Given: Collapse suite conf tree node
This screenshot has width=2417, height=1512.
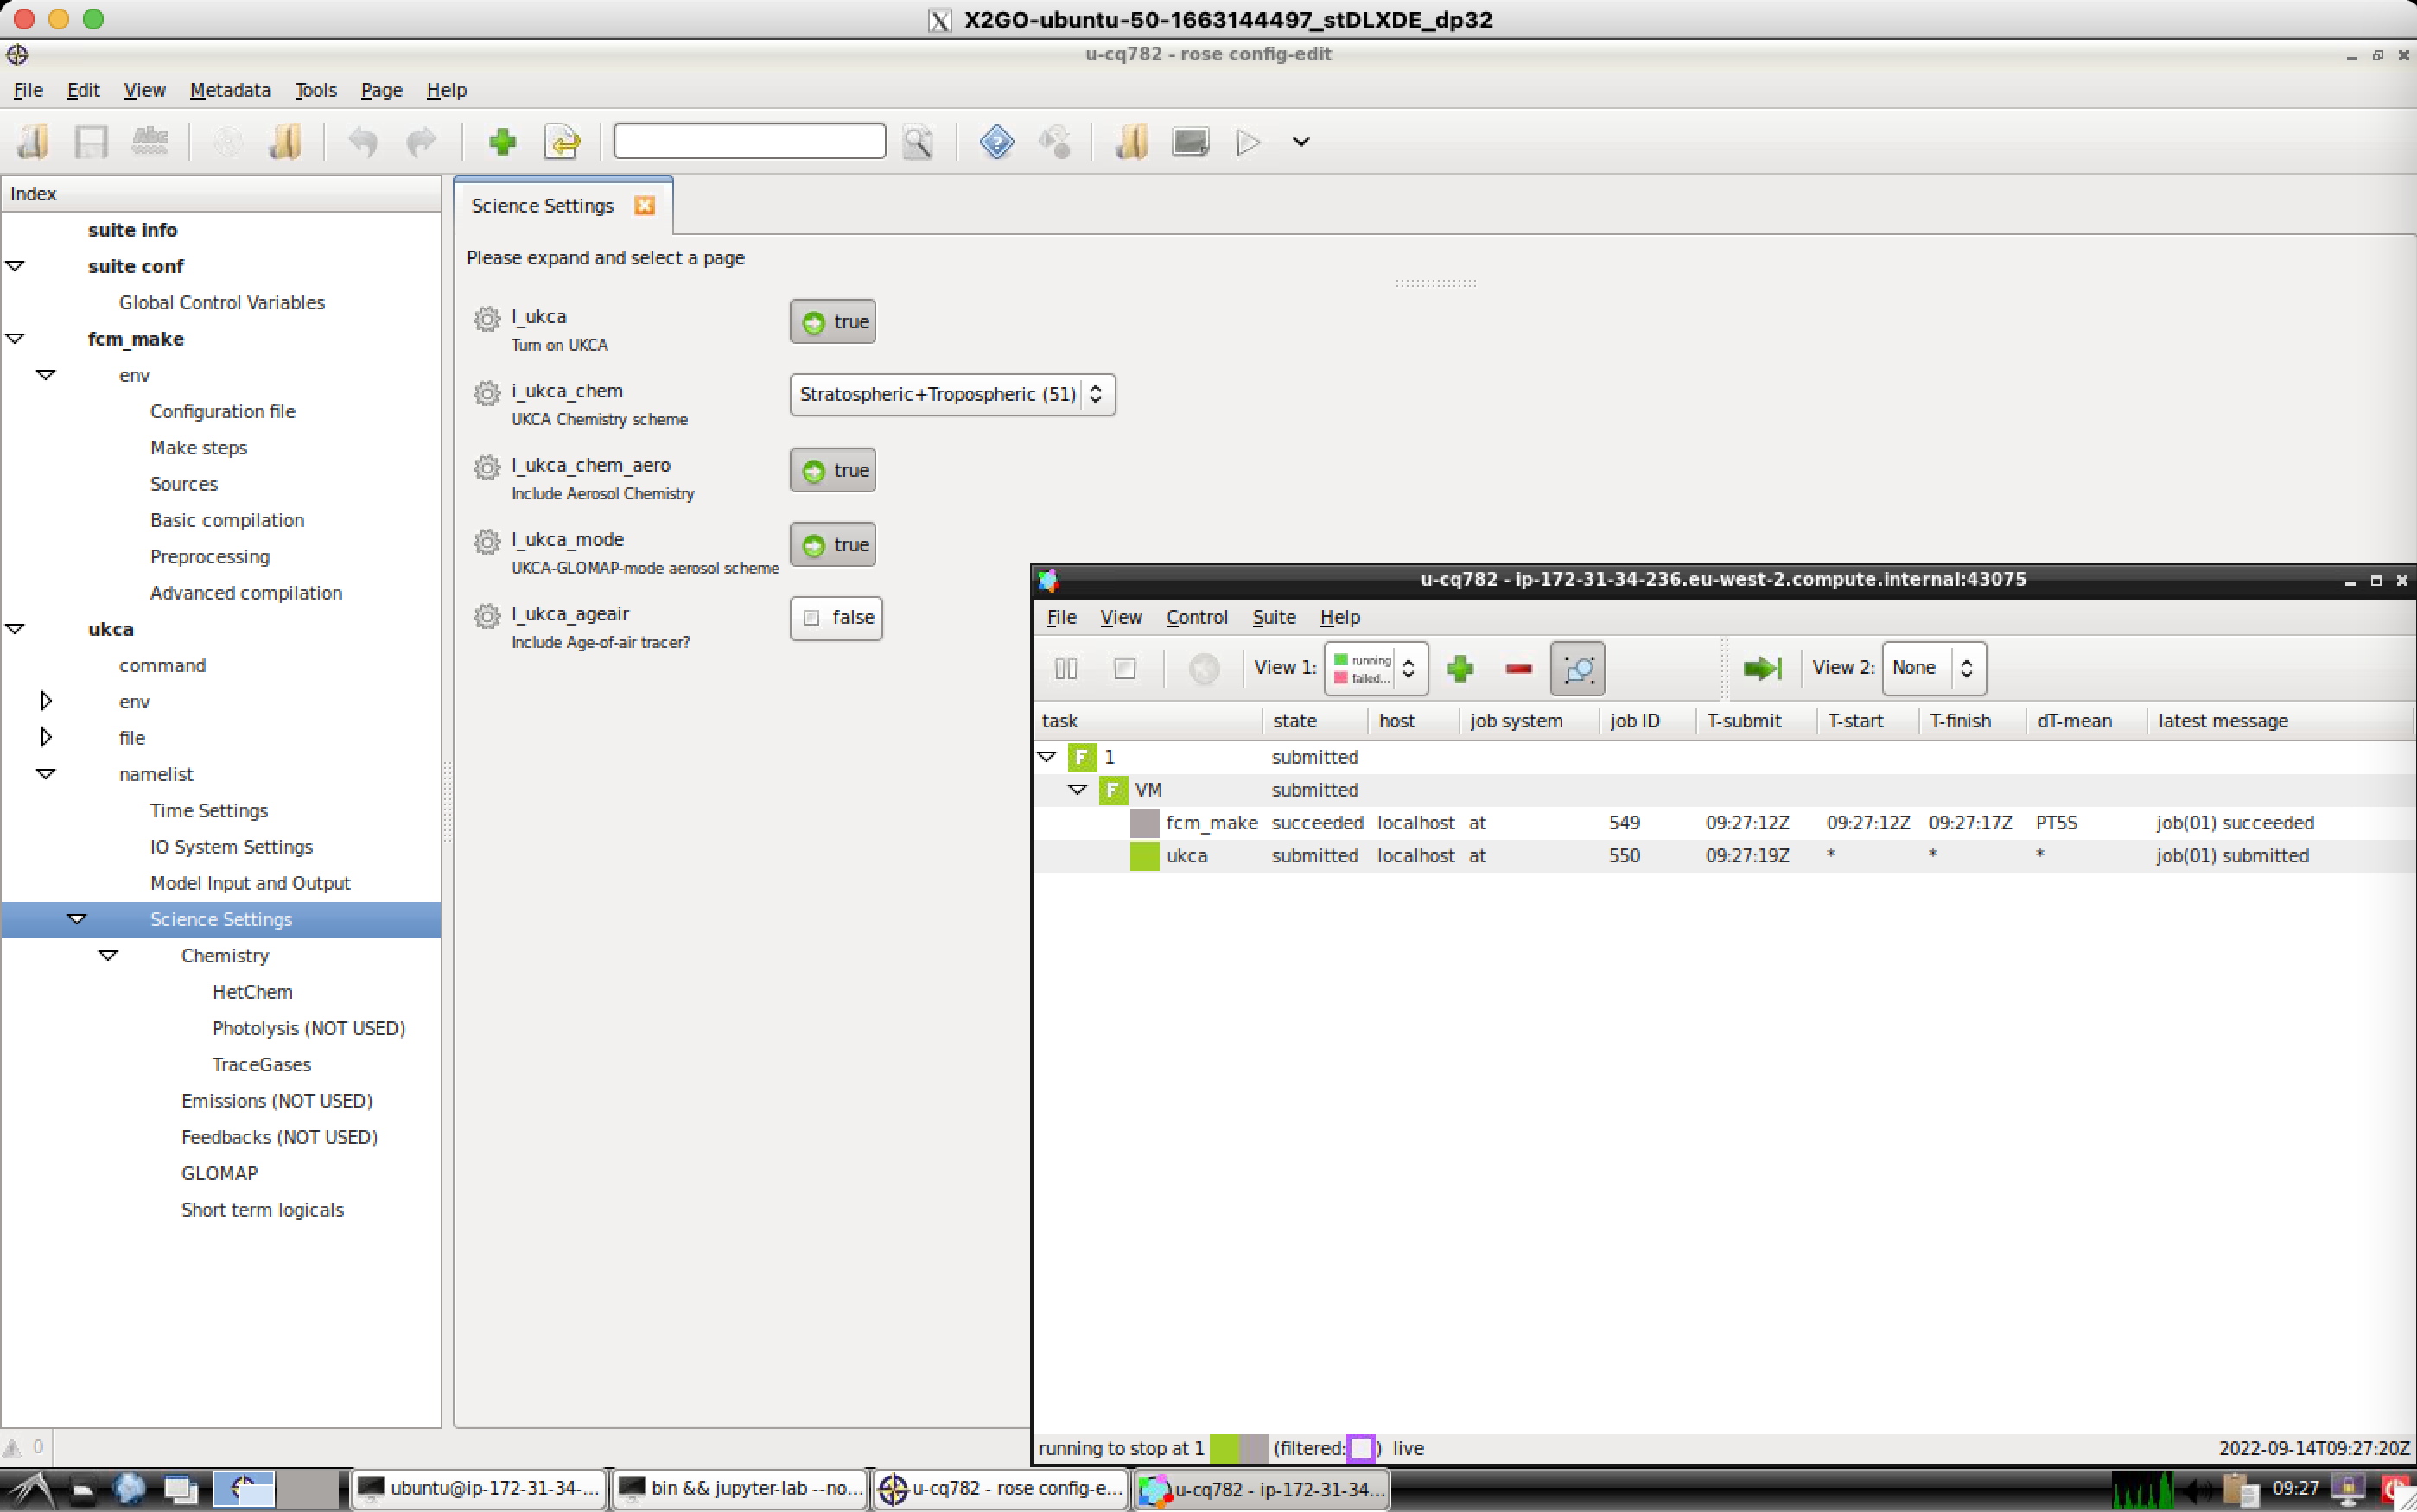Looking at the screenshot, I should [x=15, y=266].
